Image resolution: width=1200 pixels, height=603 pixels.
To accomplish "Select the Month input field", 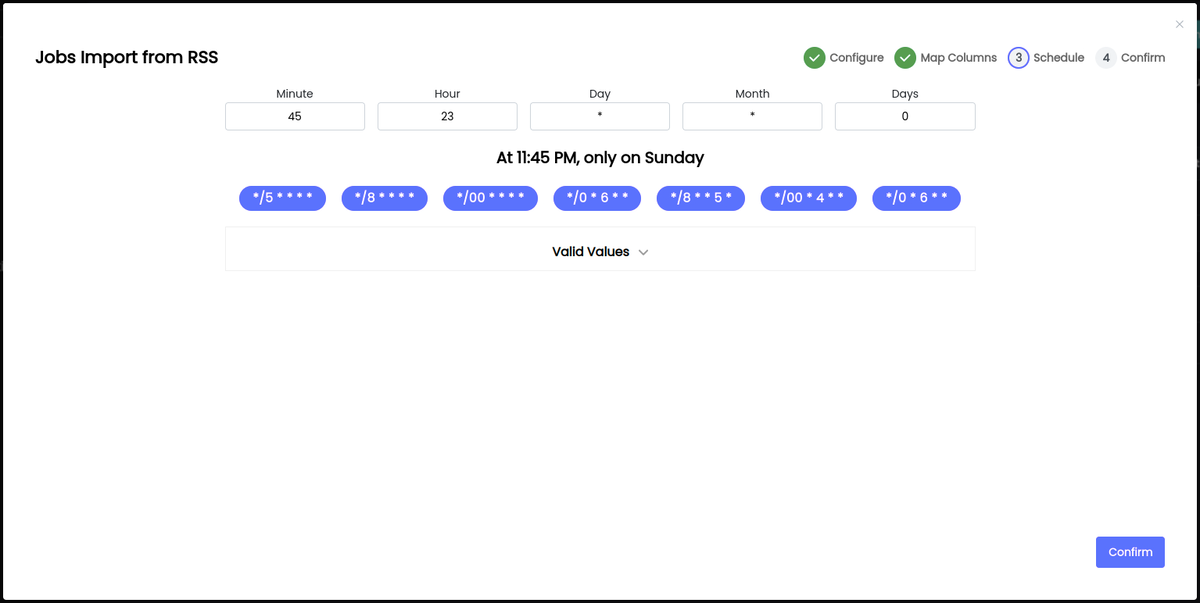I will (752, 116).
